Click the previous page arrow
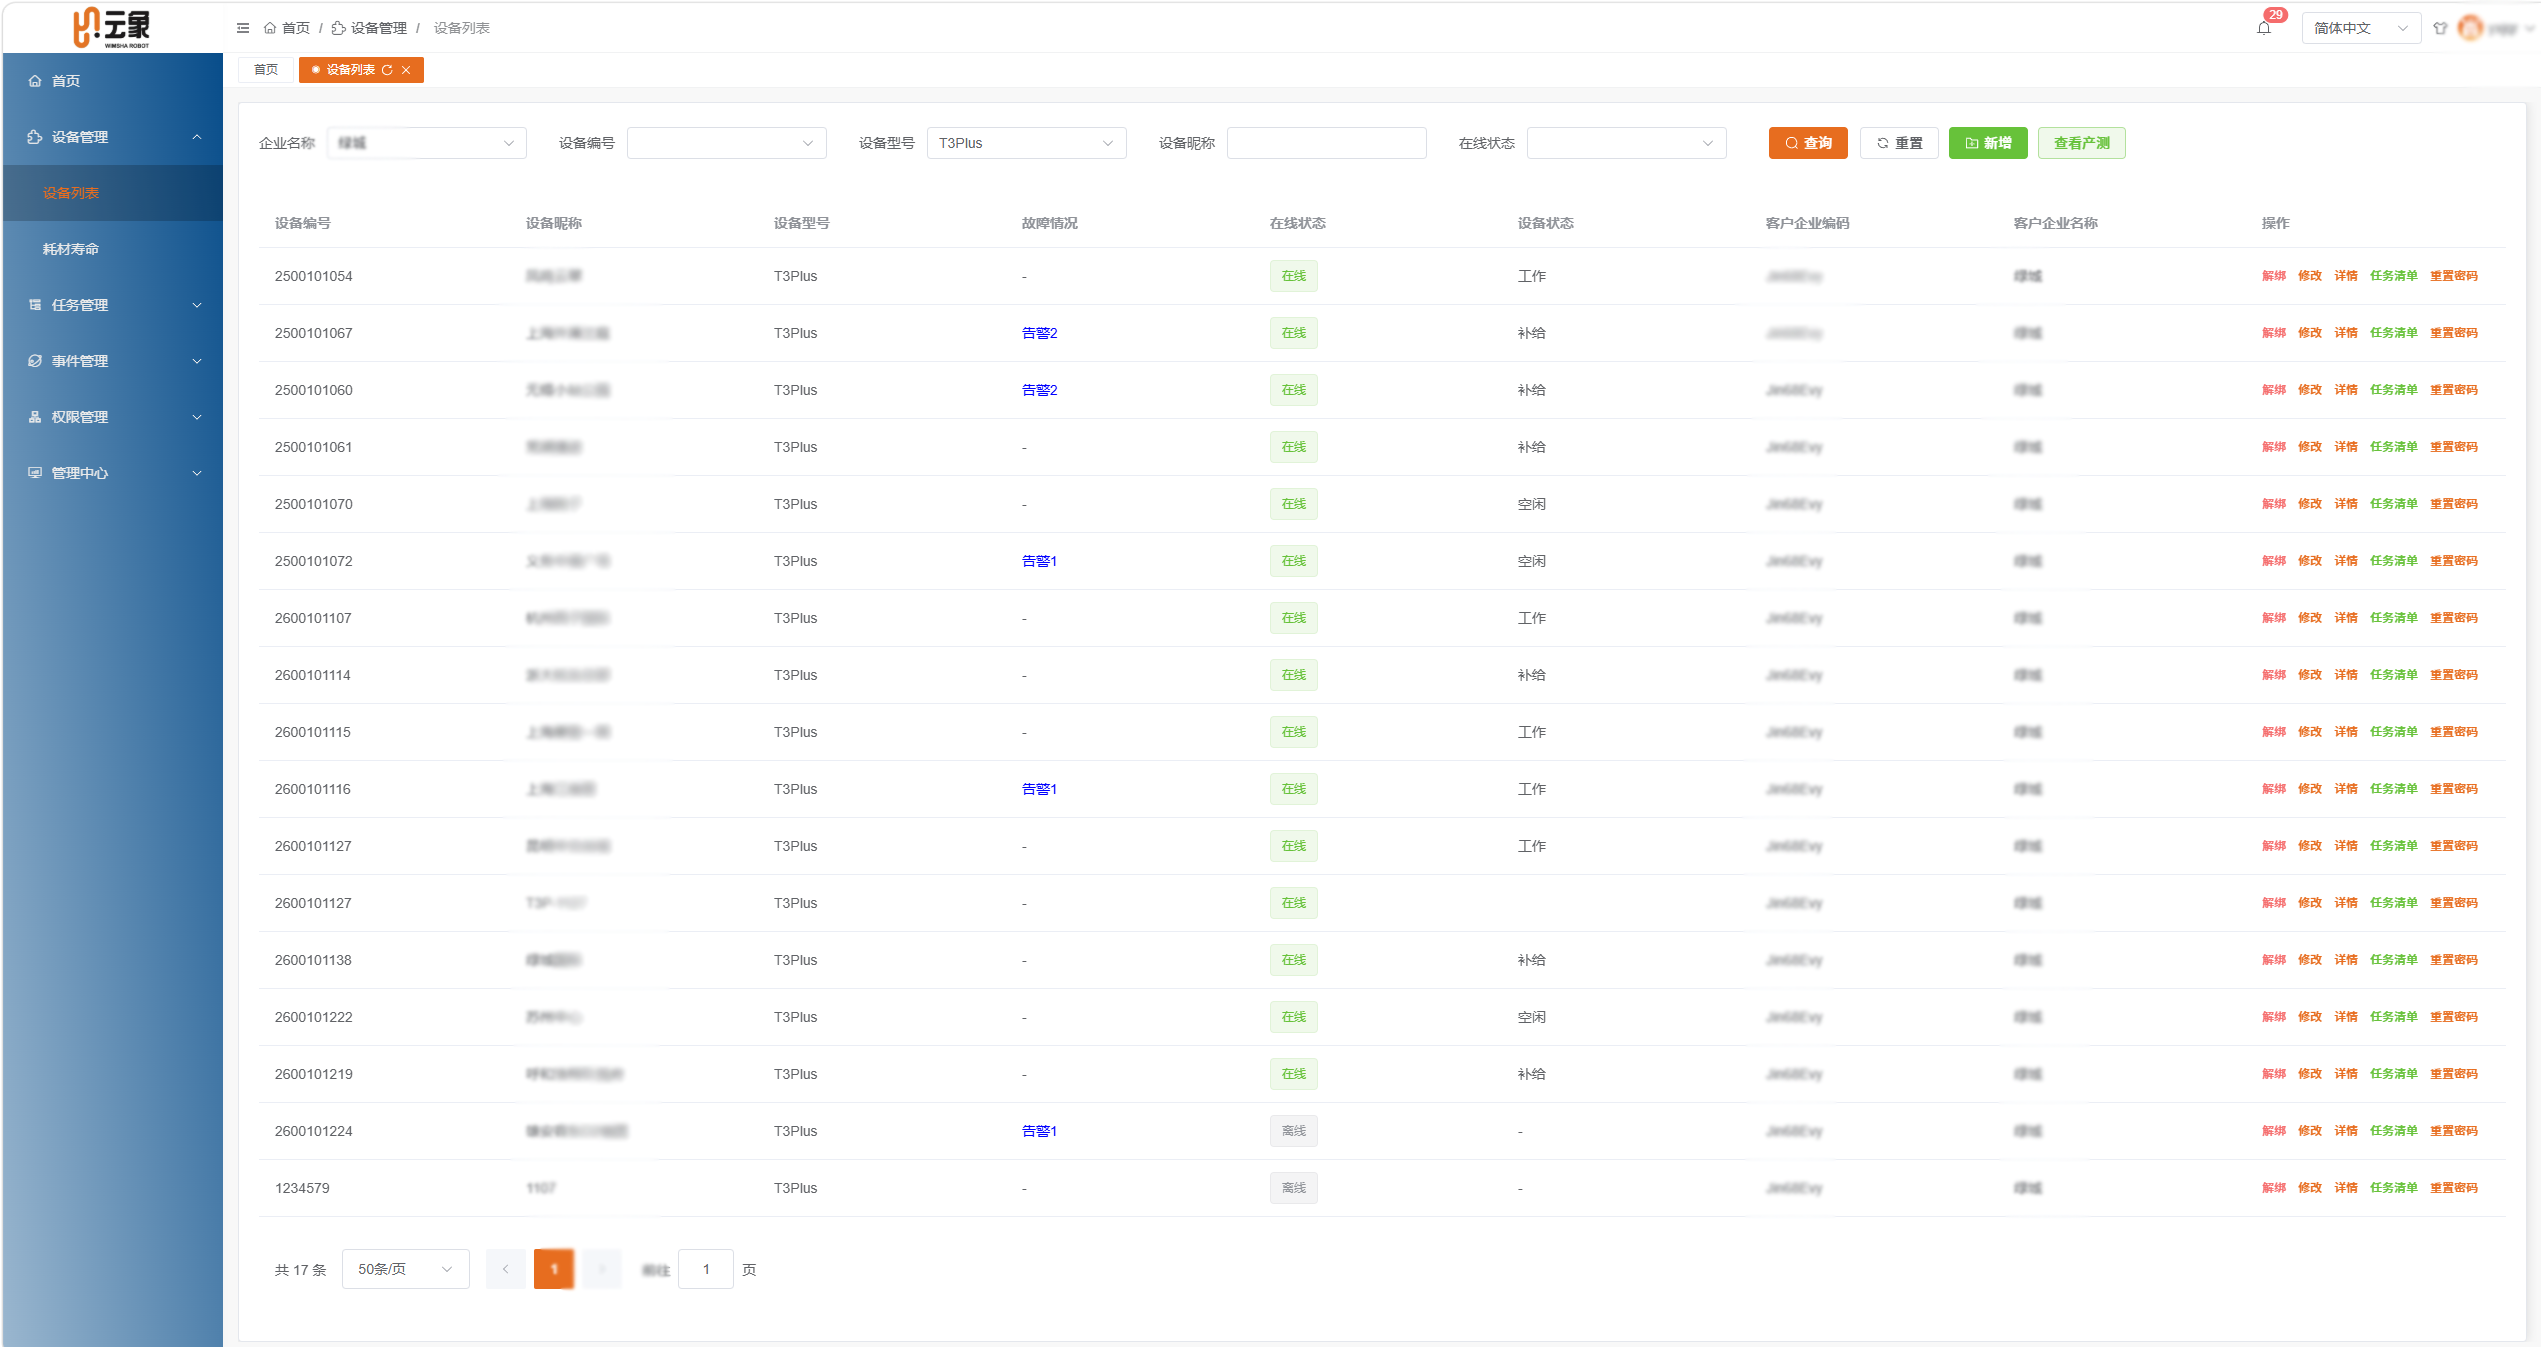Screen dimensions: 2541x1347 tap(506, 1269)
